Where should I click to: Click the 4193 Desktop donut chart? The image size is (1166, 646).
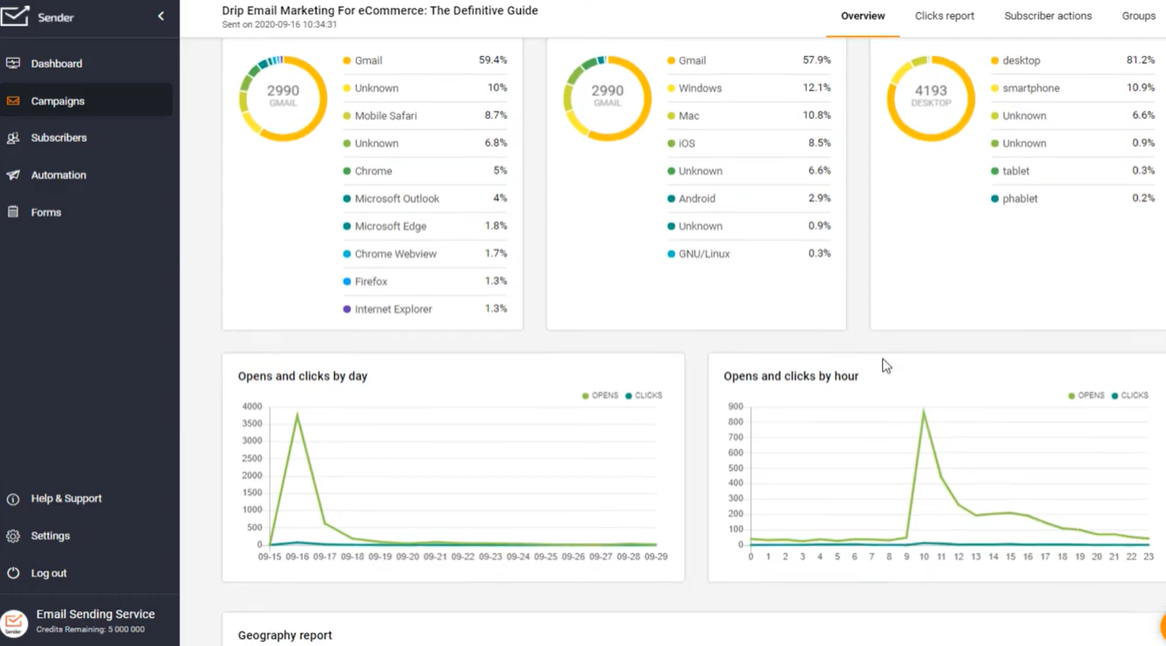pos(931,97)
